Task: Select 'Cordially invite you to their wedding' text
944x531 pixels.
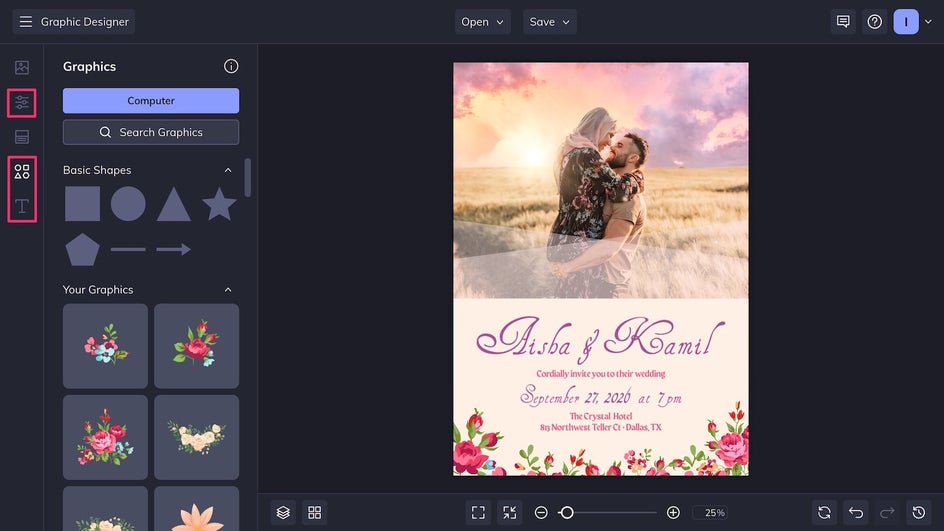Action: pyautogui.click(x=601, y=374)
